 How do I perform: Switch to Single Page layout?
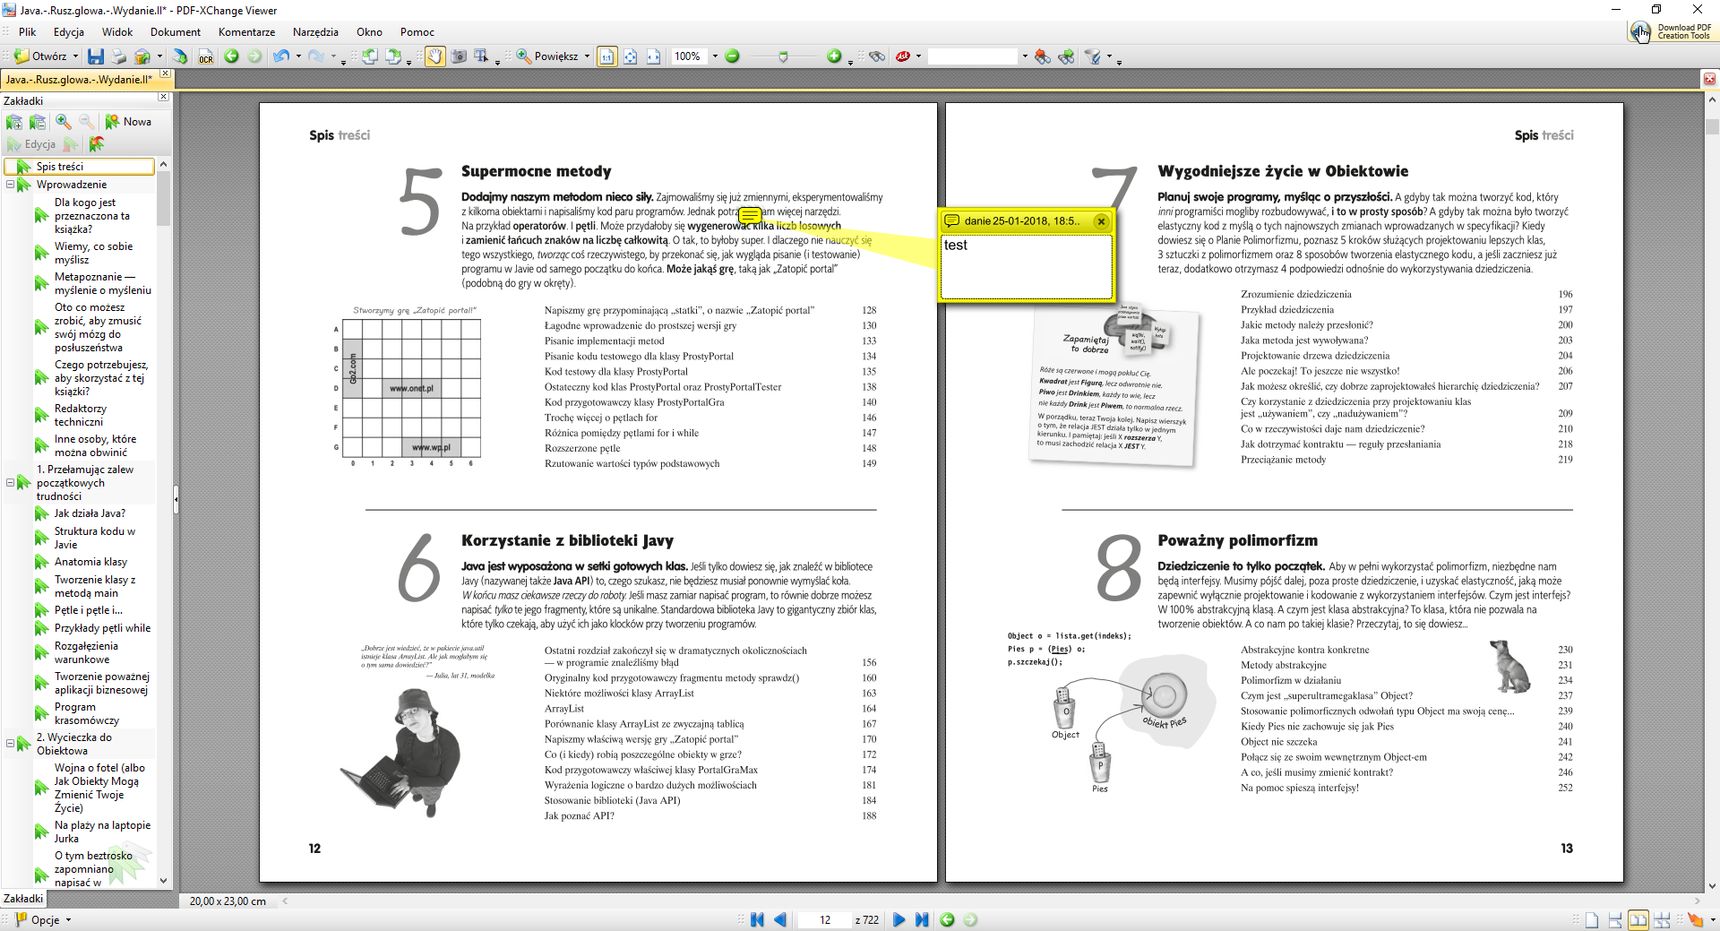pyautogui.click(x=1591, y=919)
